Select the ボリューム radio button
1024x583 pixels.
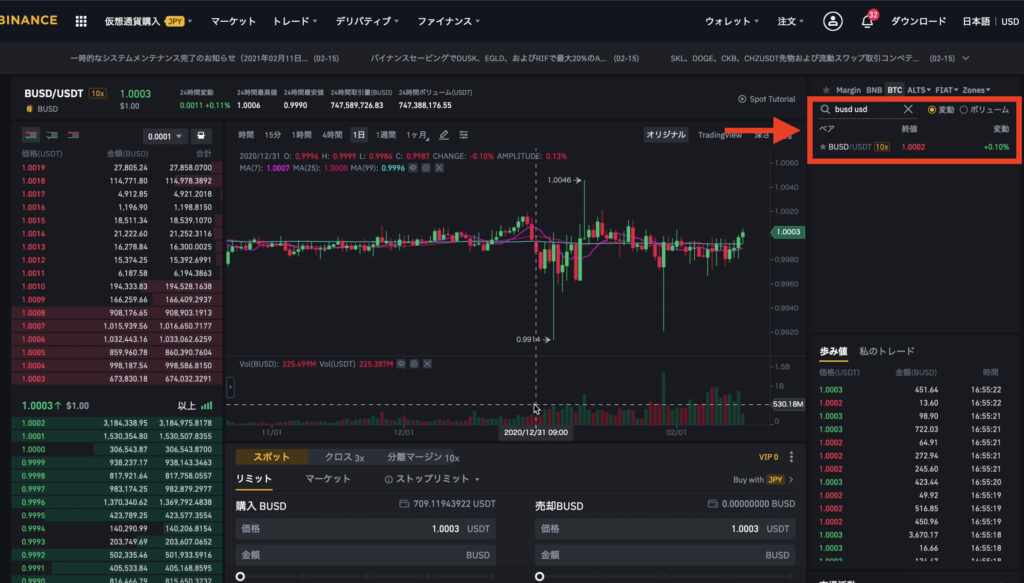tap(963, 110)
